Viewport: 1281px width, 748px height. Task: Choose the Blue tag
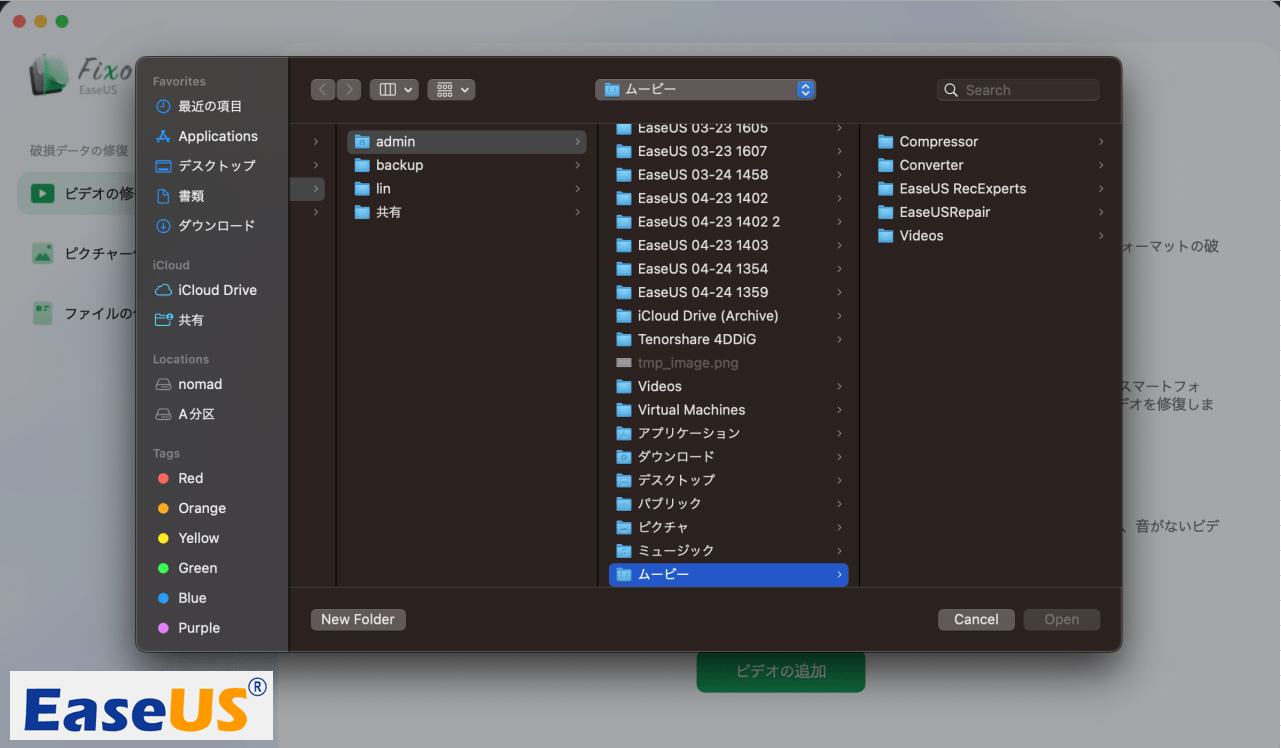point(182,598)
